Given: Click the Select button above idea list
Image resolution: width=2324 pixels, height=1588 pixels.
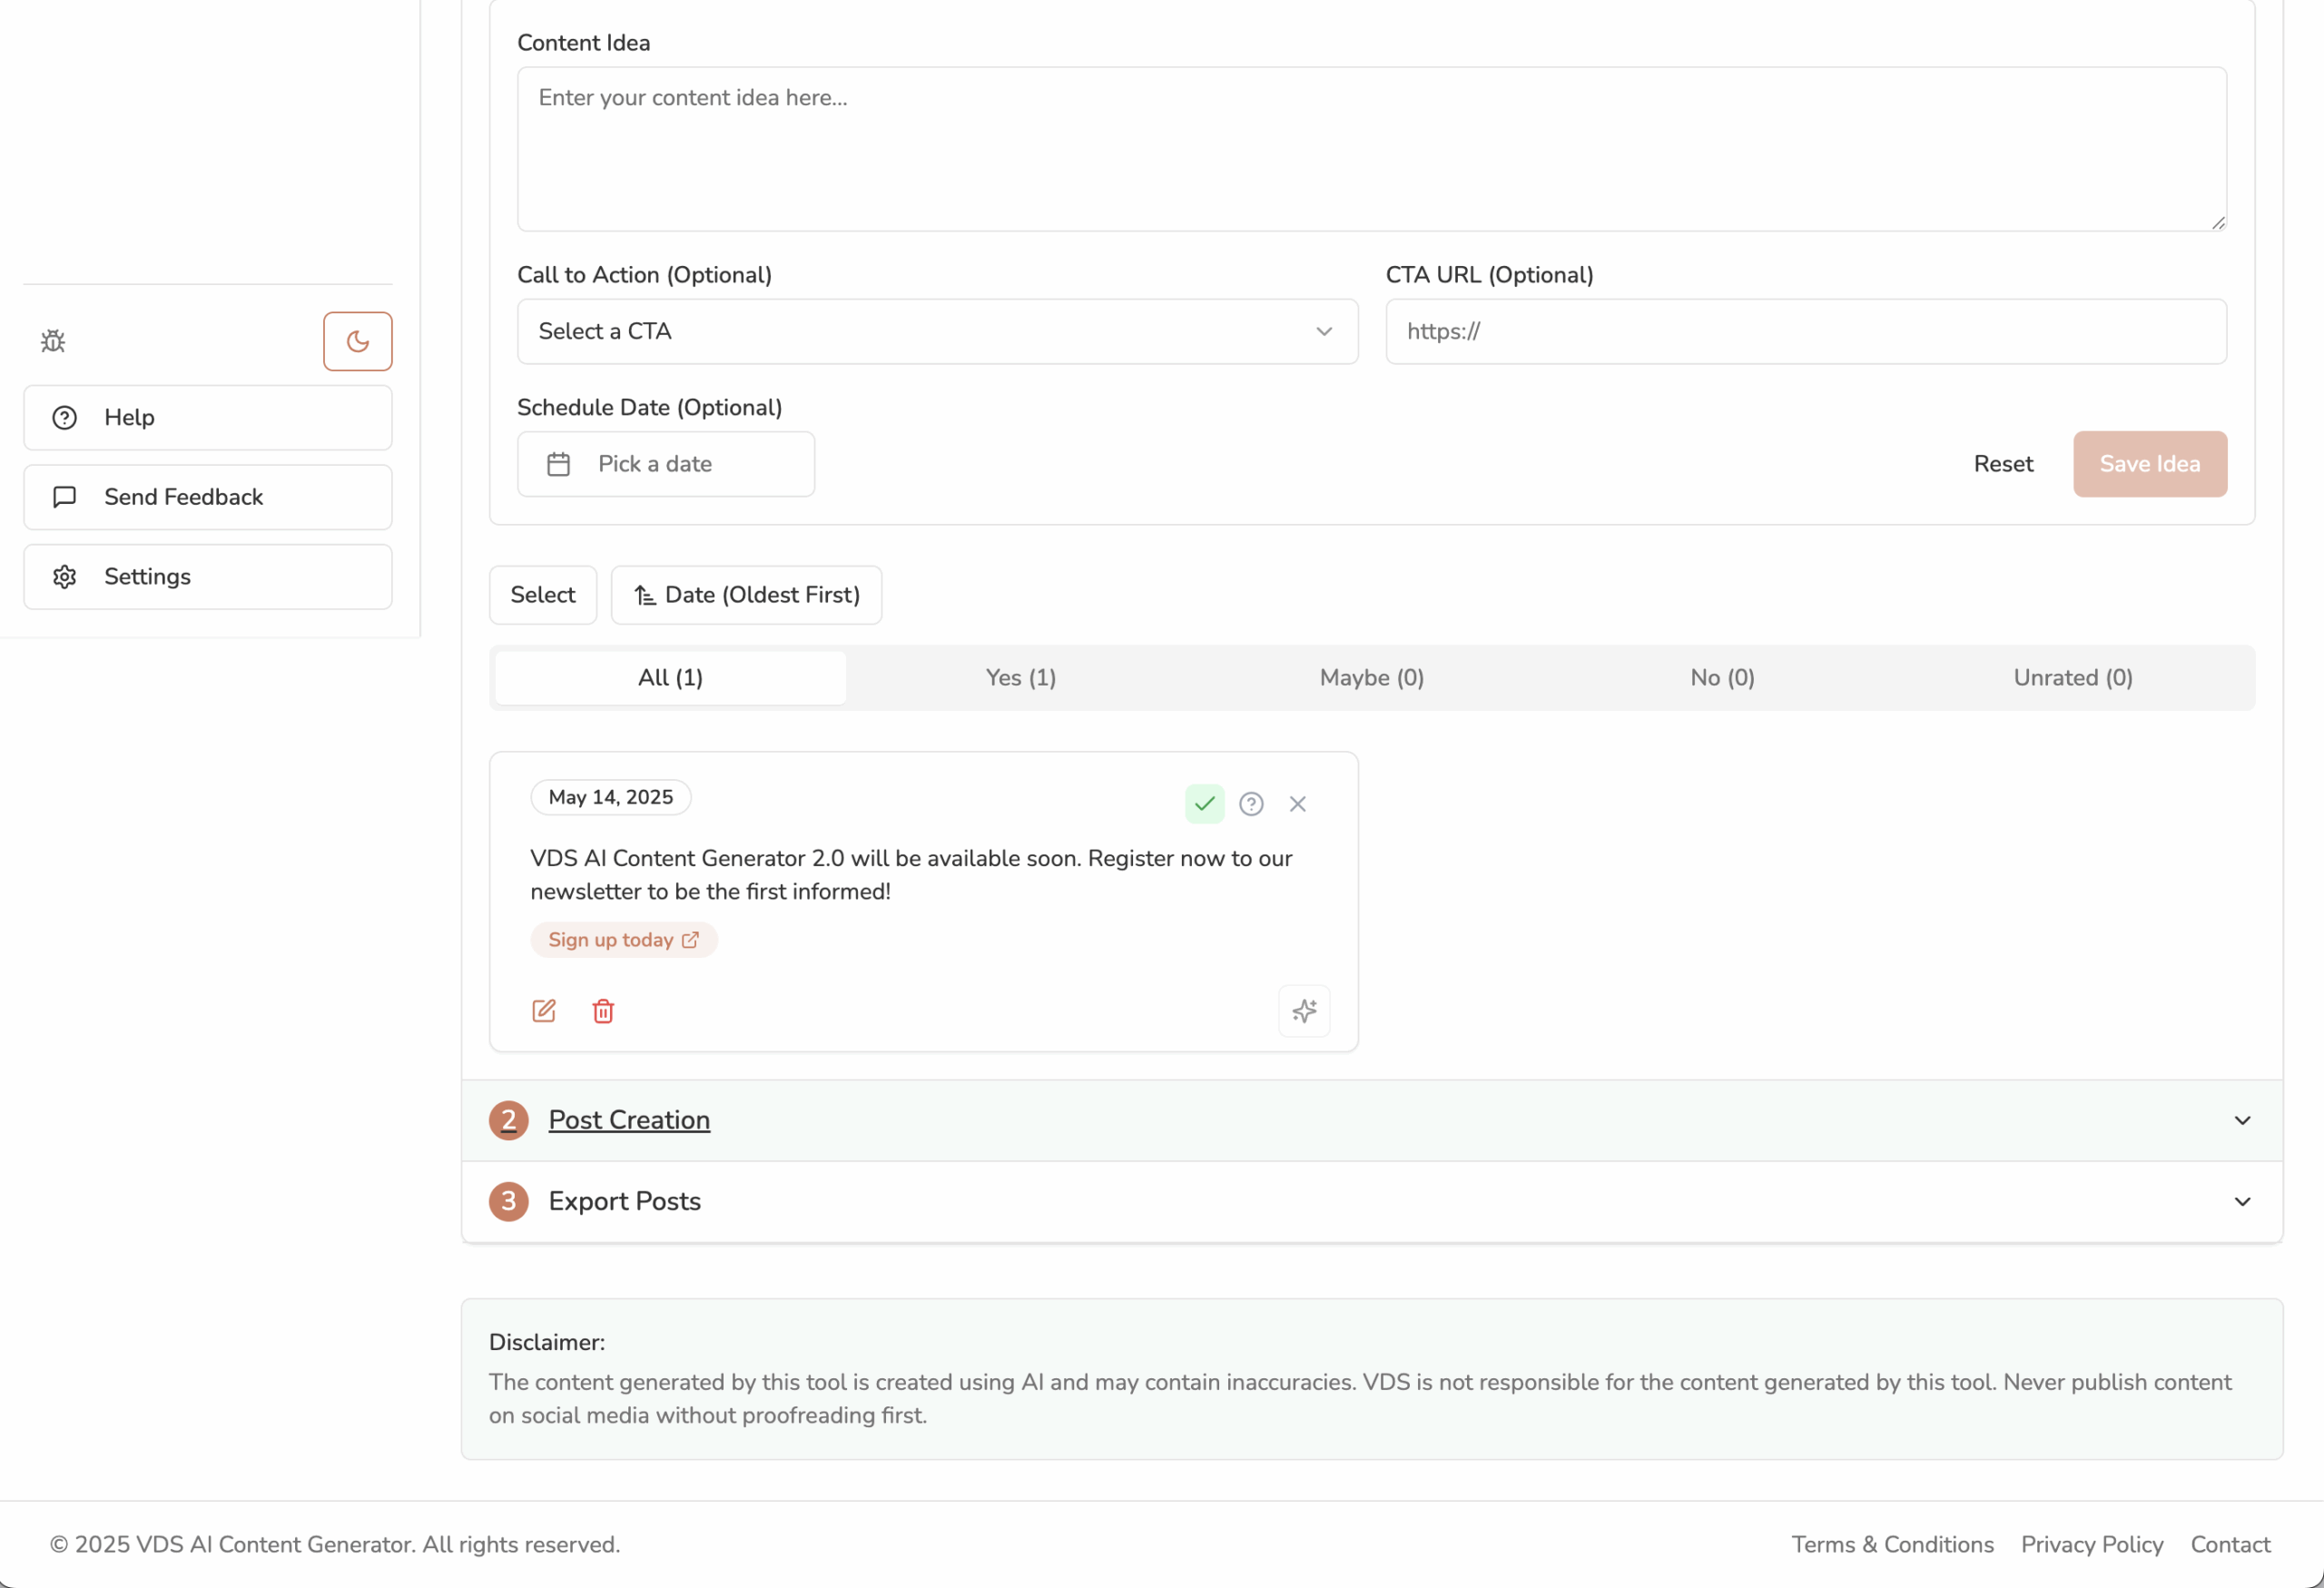Looking at the screenshot, I should coord(543,595).
